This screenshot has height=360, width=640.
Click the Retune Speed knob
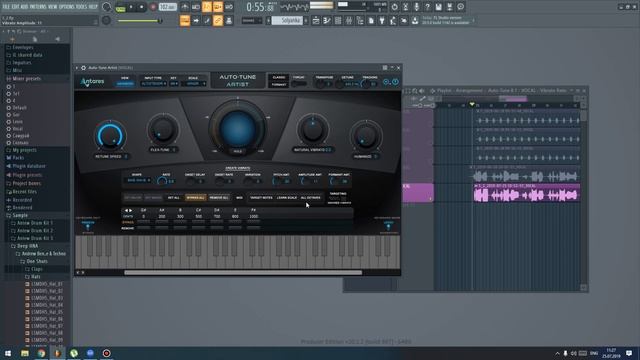110,136
